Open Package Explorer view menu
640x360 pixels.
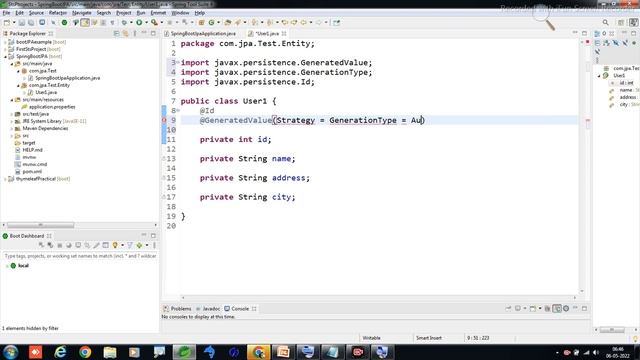(x=135, y=33)
